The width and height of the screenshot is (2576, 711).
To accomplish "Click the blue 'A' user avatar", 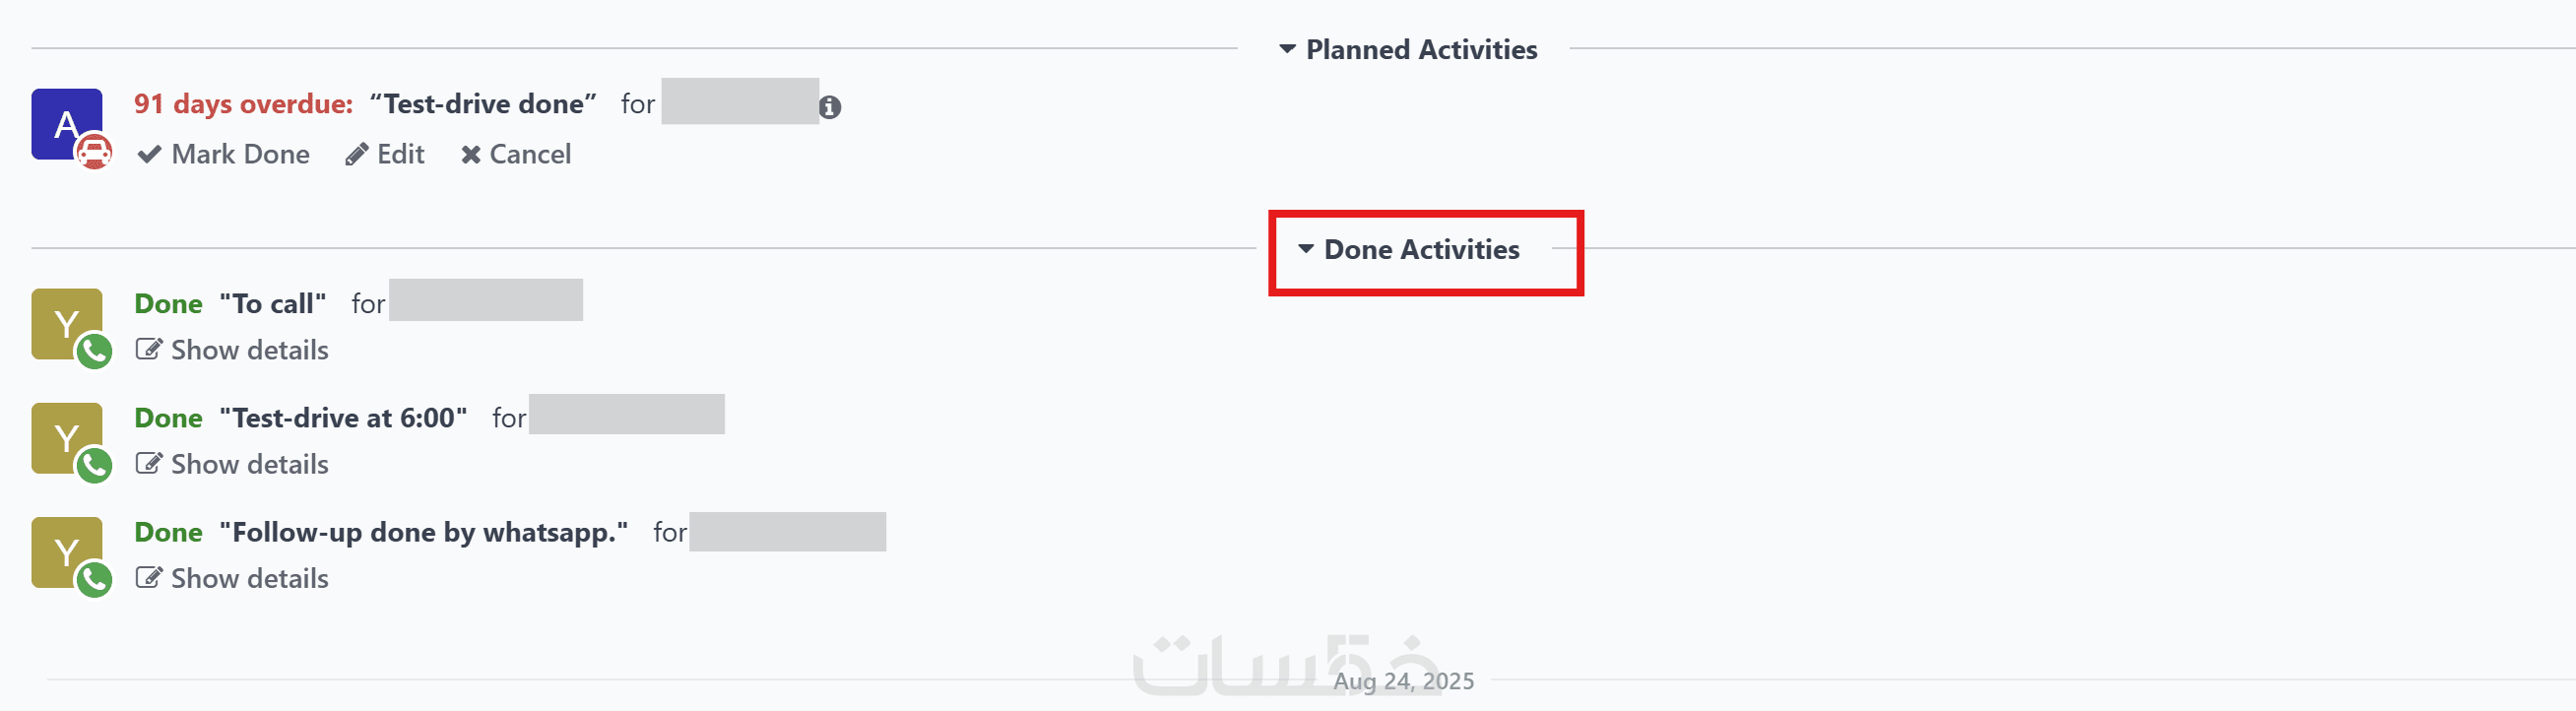I will (62, 121).
